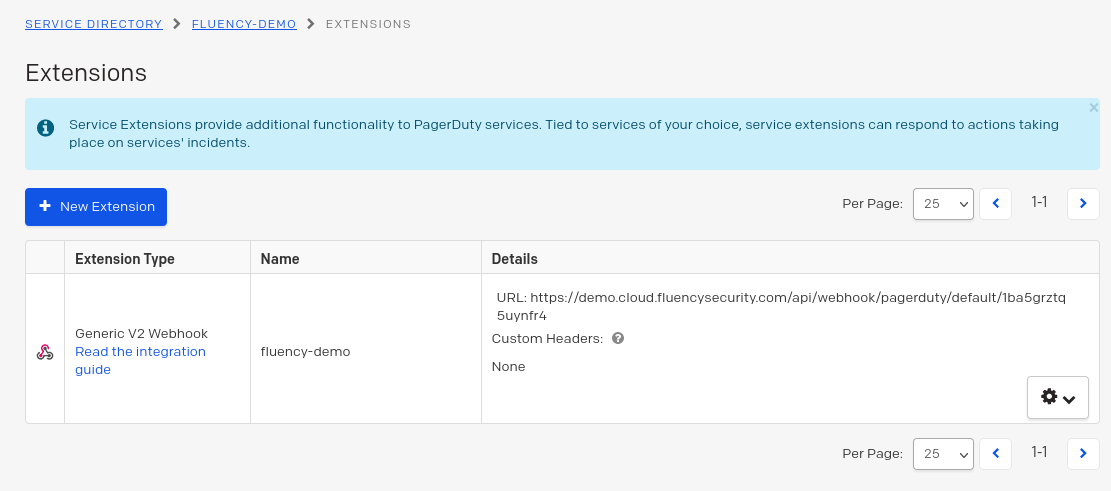Click the bottom 1-1 page range indicator
The width and height of the screenshot is (1111, 491).
(x=1039, y=452)
